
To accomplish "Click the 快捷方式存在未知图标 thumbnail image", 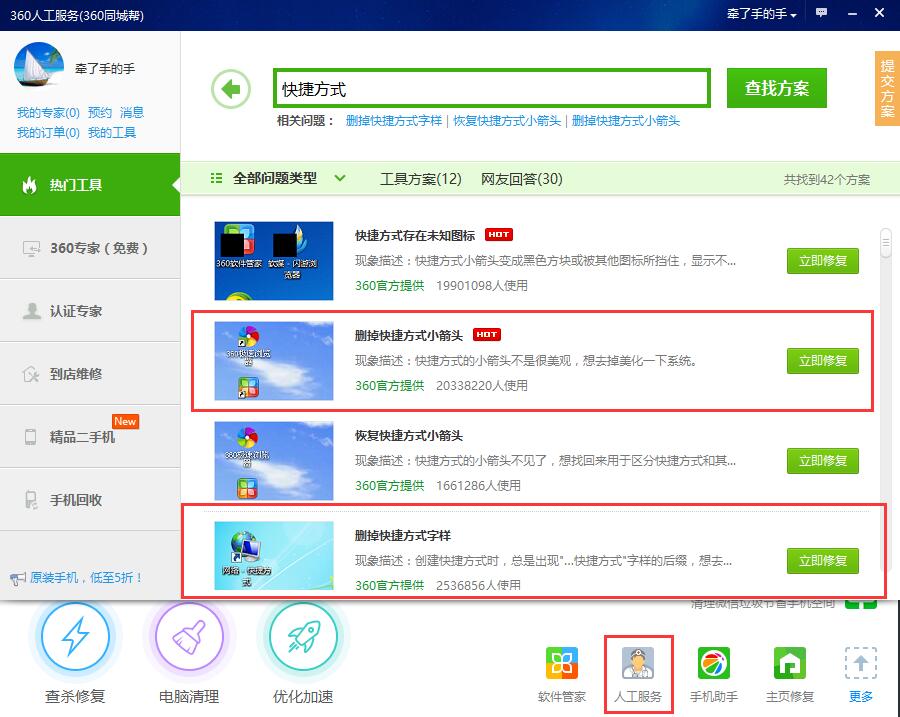I will [274, 261].
